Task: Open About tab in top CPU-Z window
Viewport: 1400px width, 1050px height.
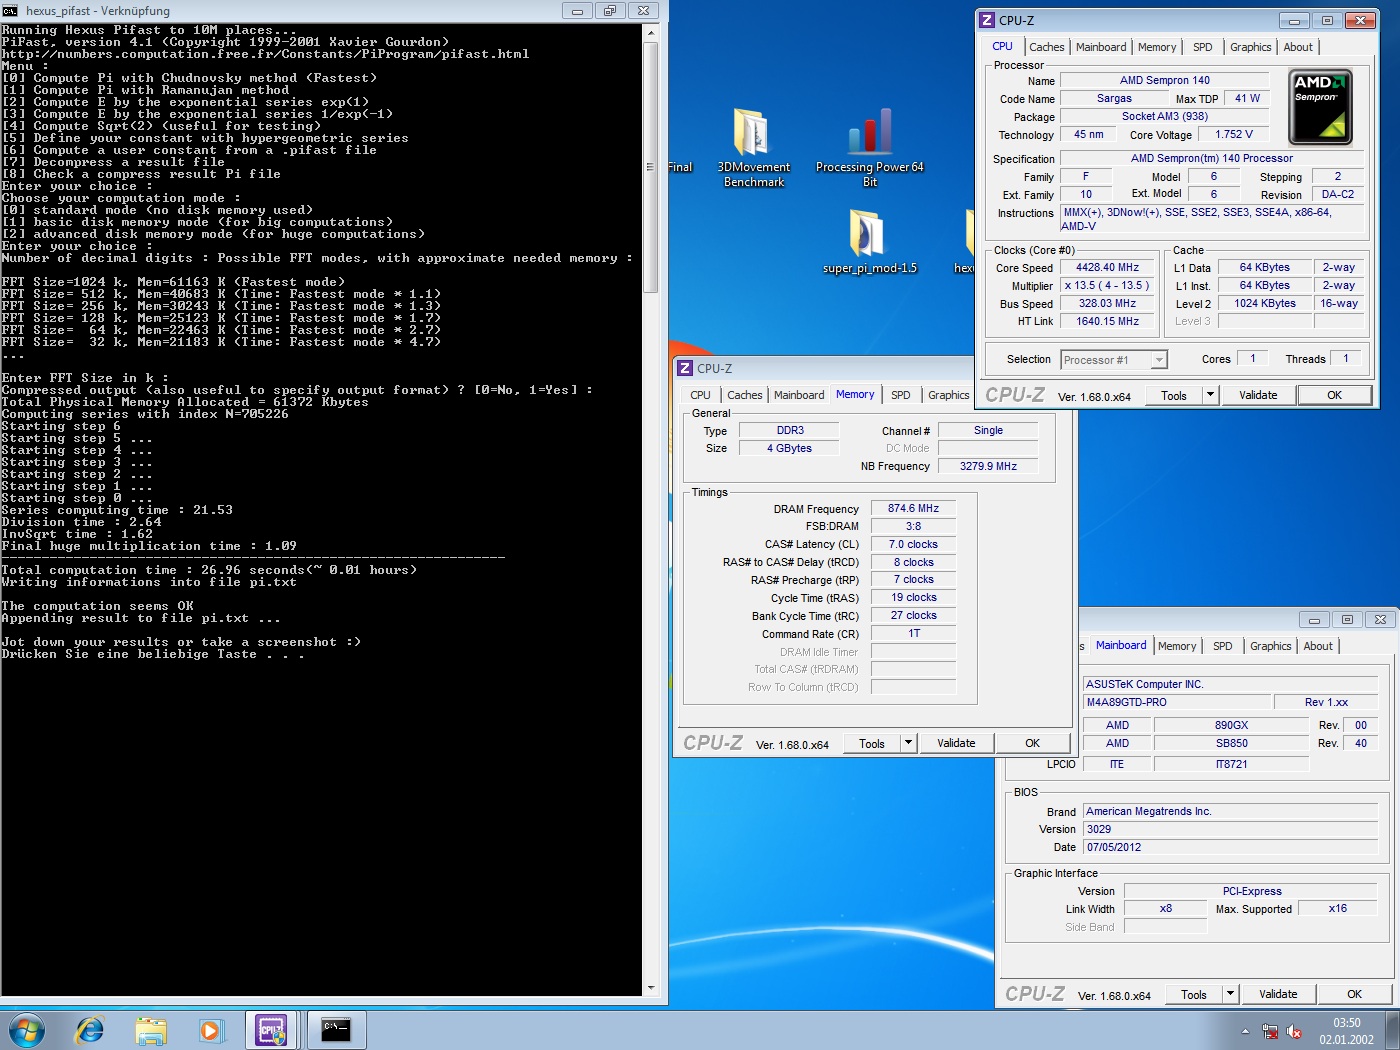Action: click(1298, 47)
